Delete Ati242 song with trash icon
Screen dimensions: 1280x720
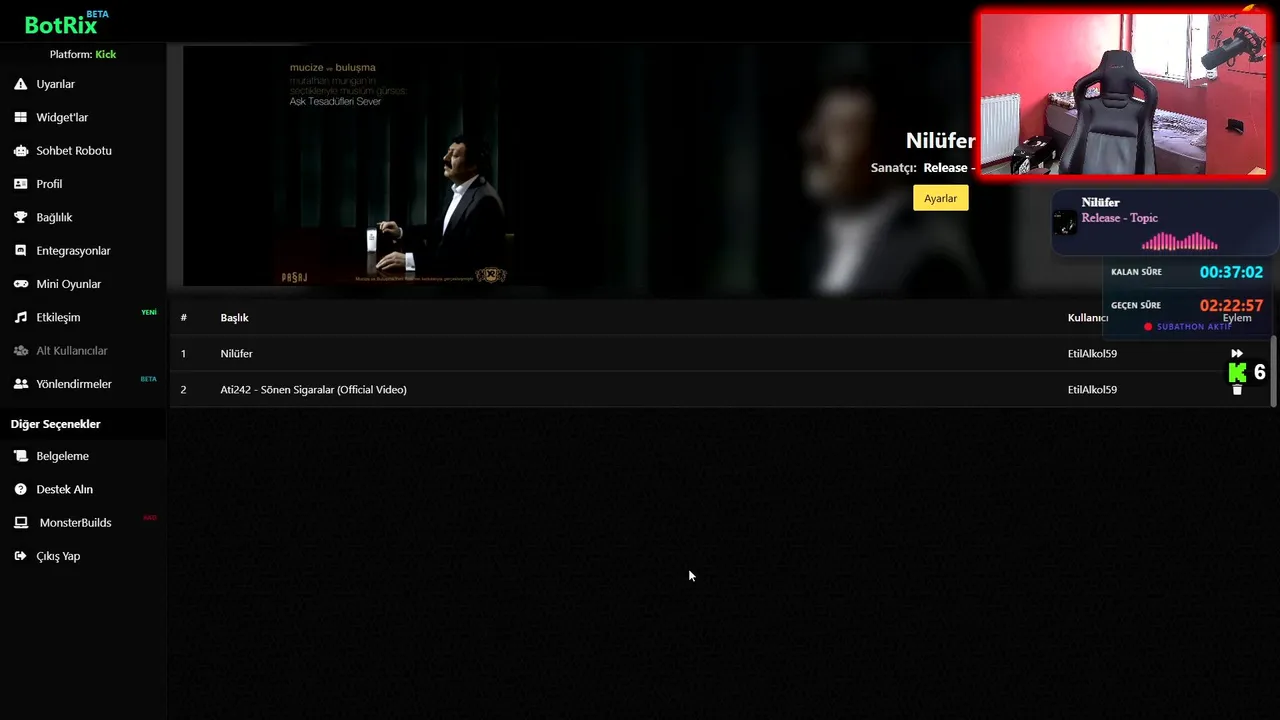pyautogui.click(x=1237, y=390)
